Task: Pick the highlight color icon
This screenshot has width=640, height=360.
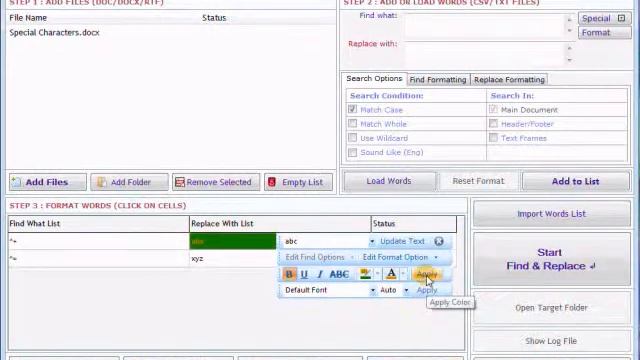Action: (366, 274)
